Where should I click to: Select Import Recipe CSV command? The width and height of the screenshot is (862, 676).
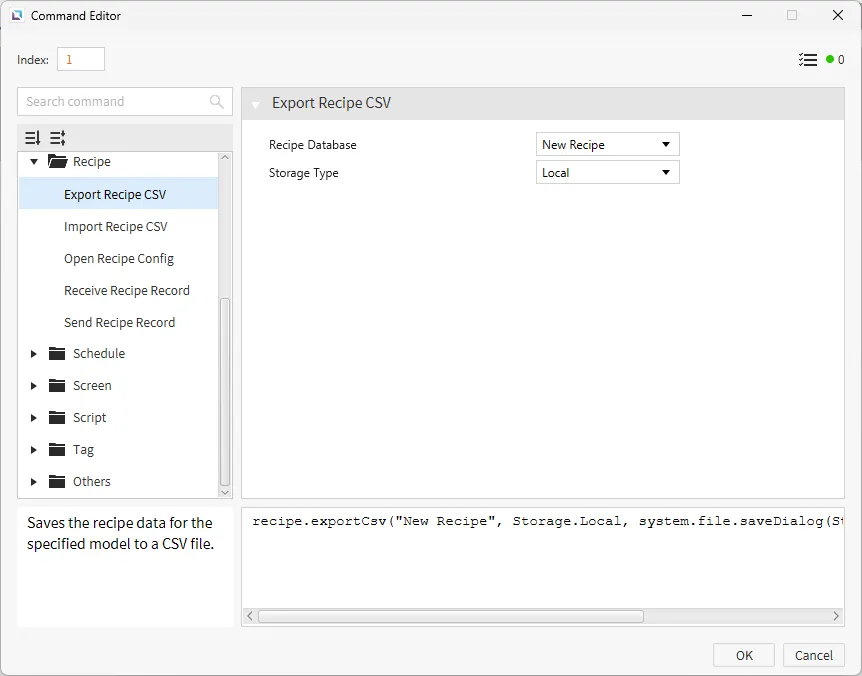[x=116, y=227]
